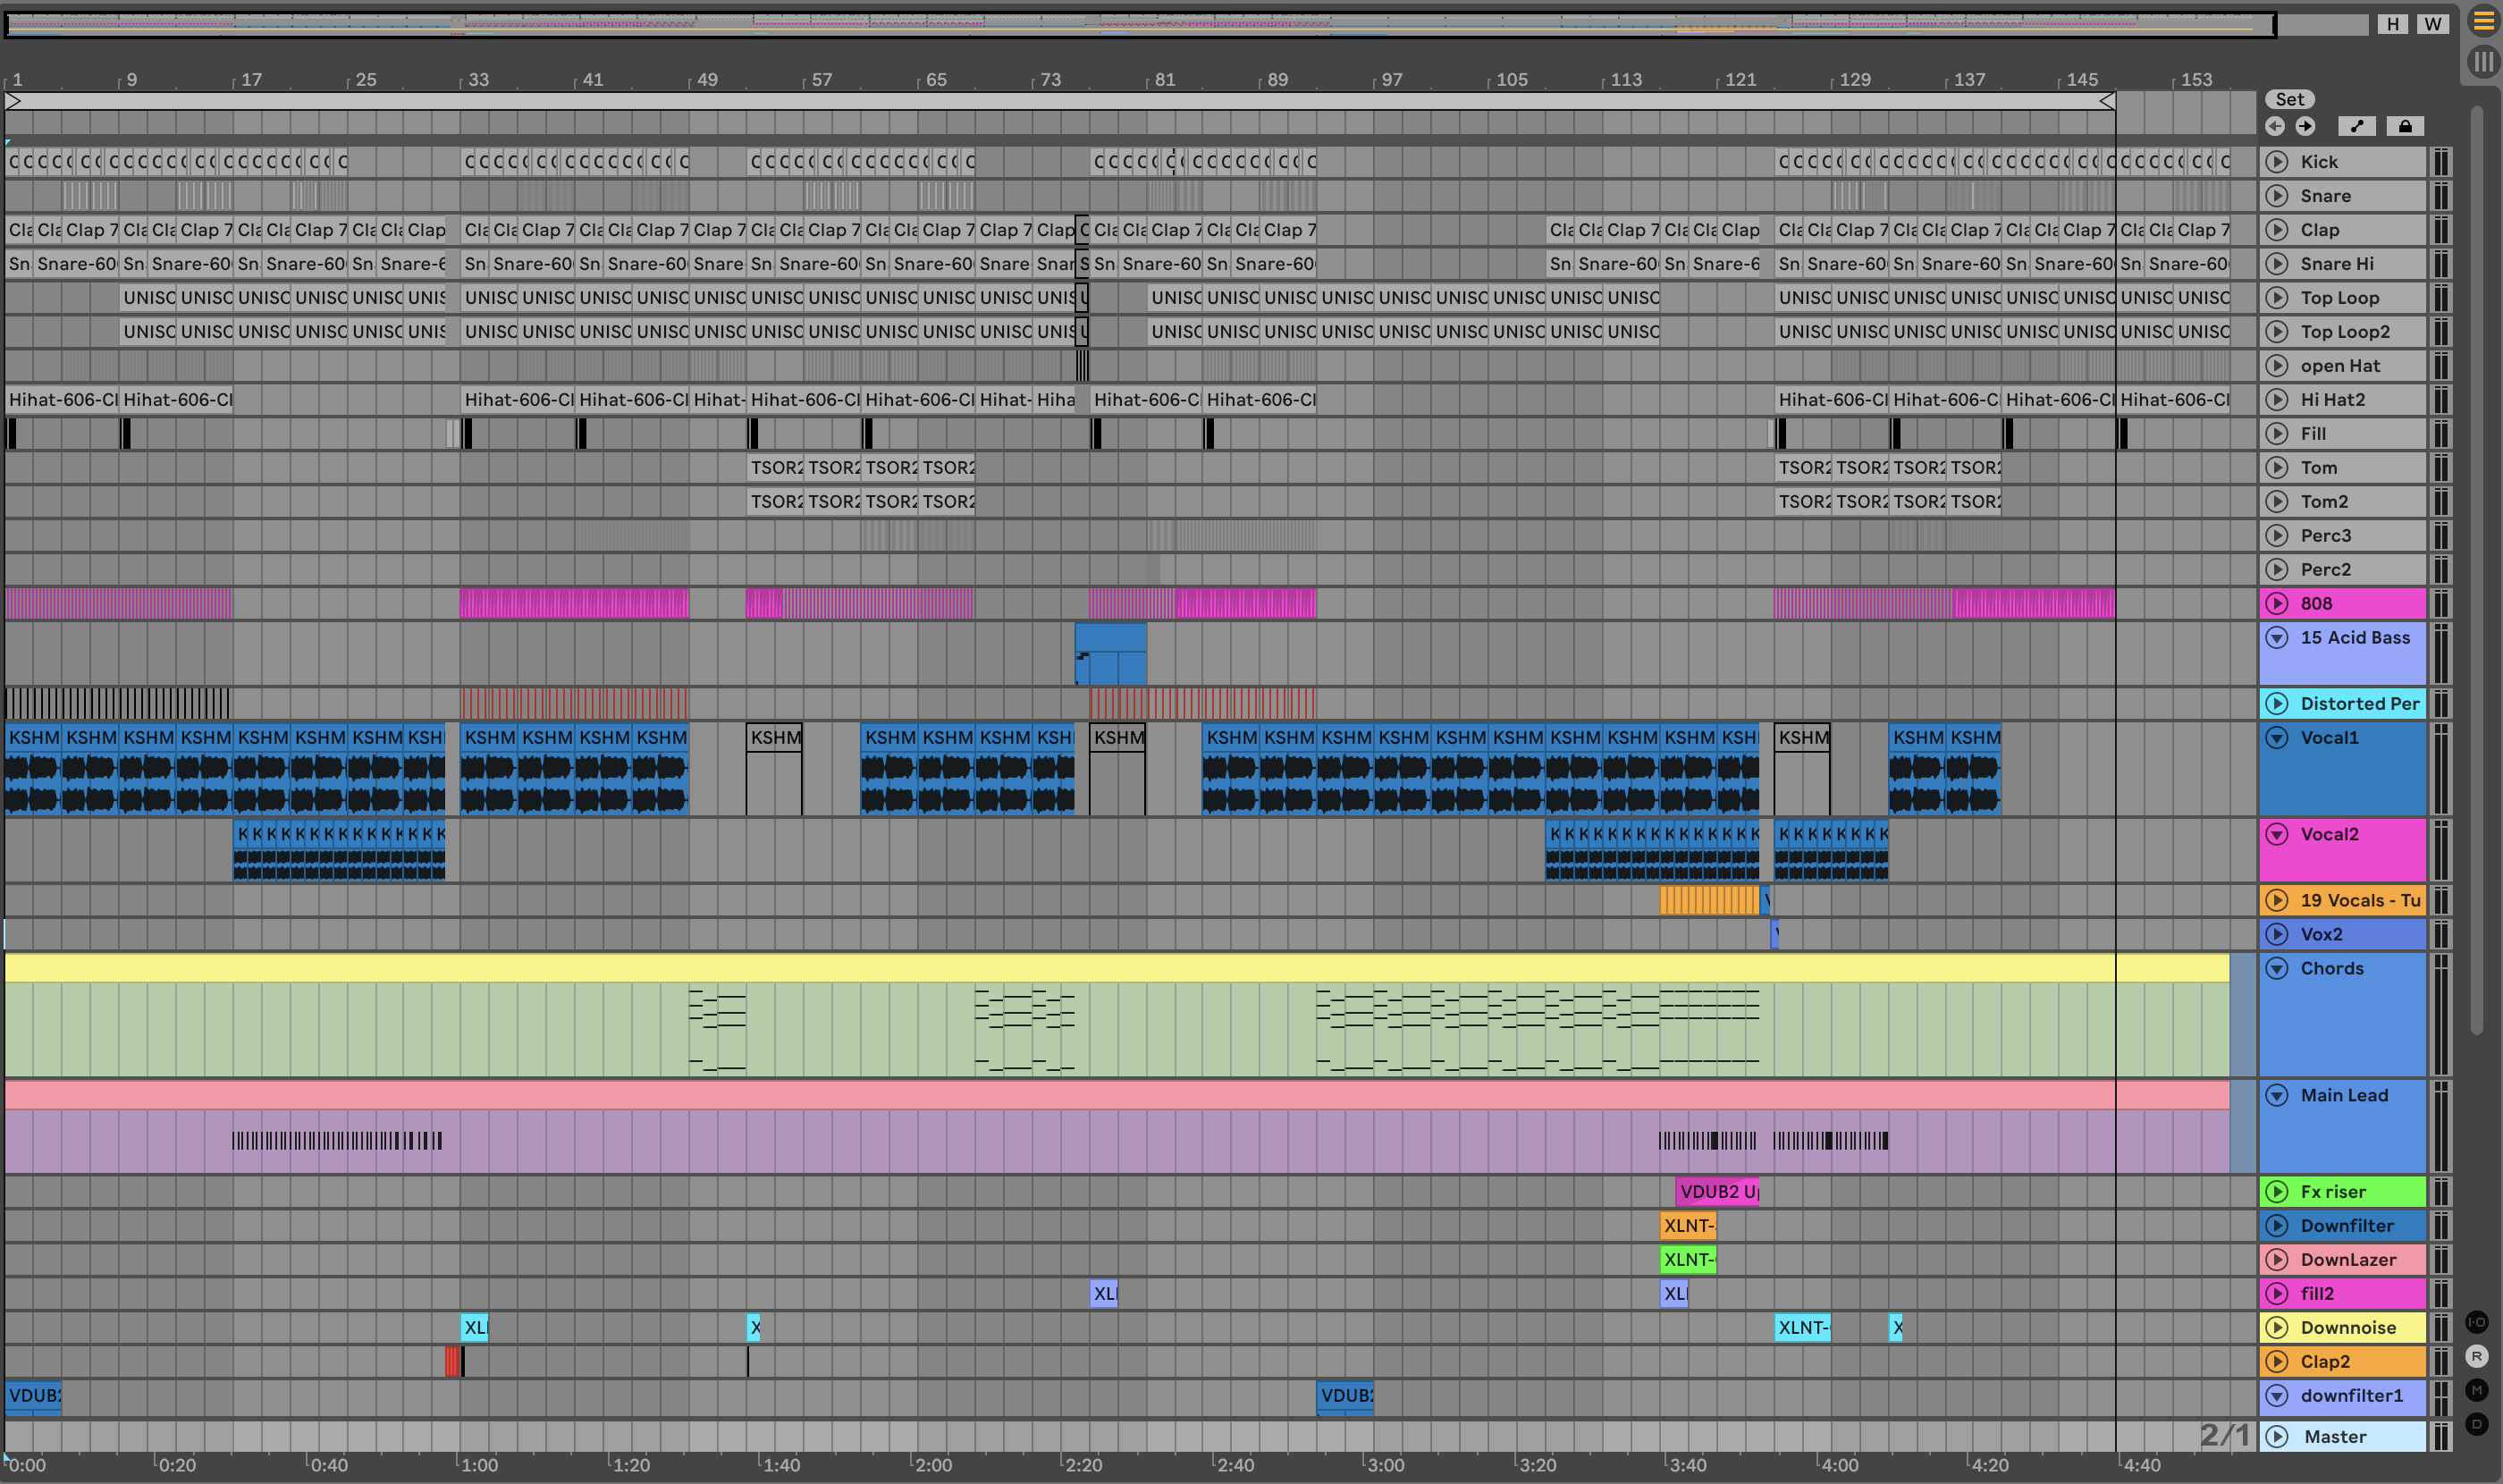The height and width of the screenshot is (1484, 2503).
Task: Click Optimize Arrangement Width (W) button
Action: coord(2433,24)
